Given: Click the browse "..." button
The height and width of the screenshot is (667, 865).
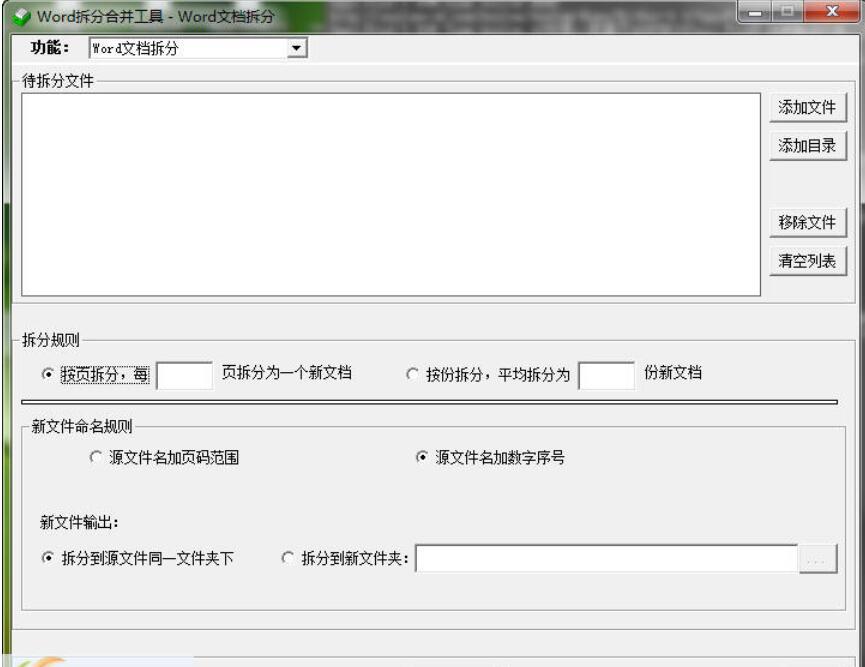Looking at the screenshot, I should coord(818,559).
